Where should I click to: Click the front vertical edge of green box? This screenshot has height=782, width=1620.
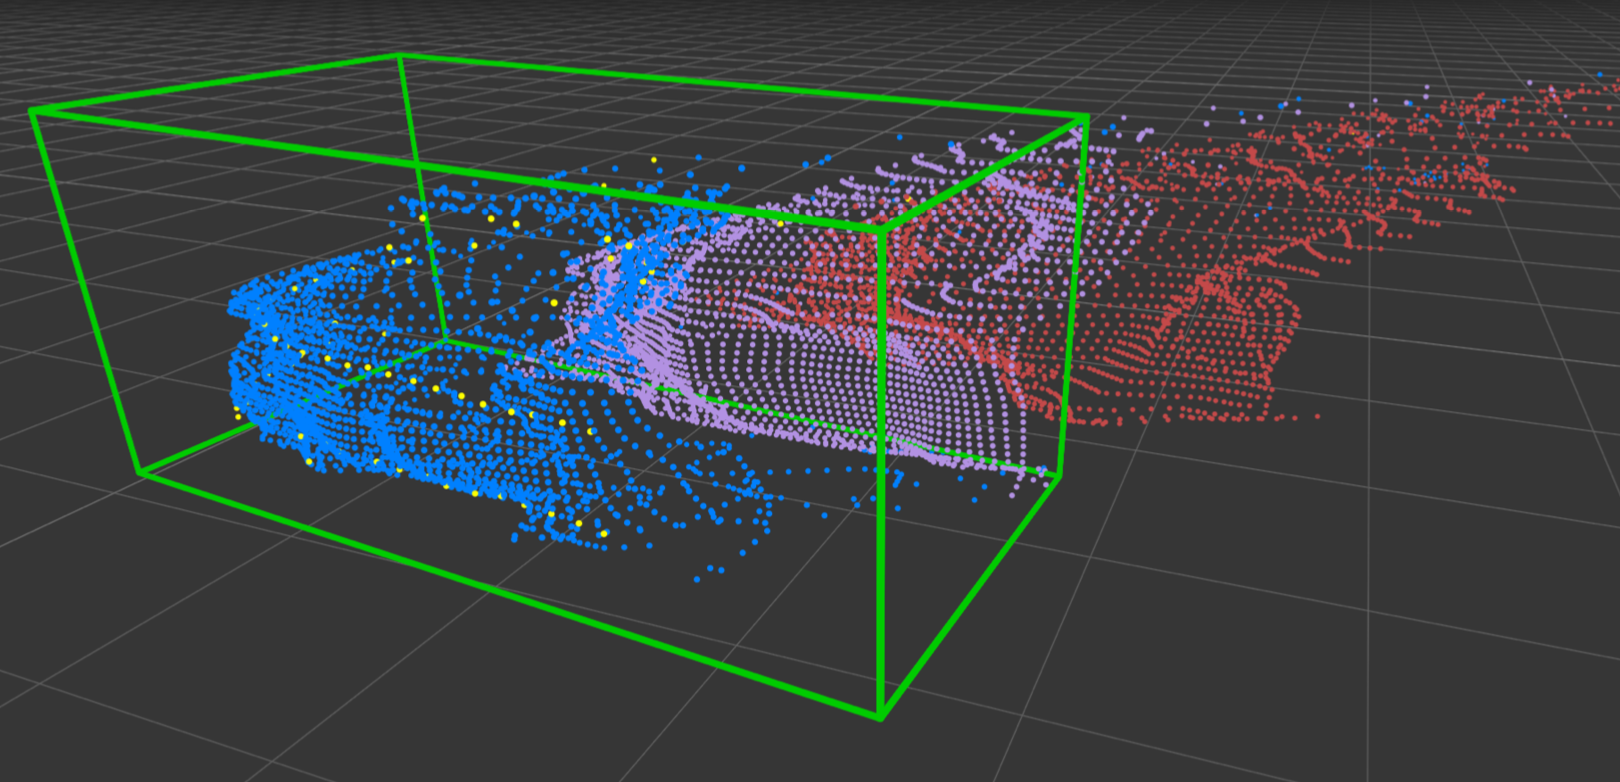(x=880, y=470)
